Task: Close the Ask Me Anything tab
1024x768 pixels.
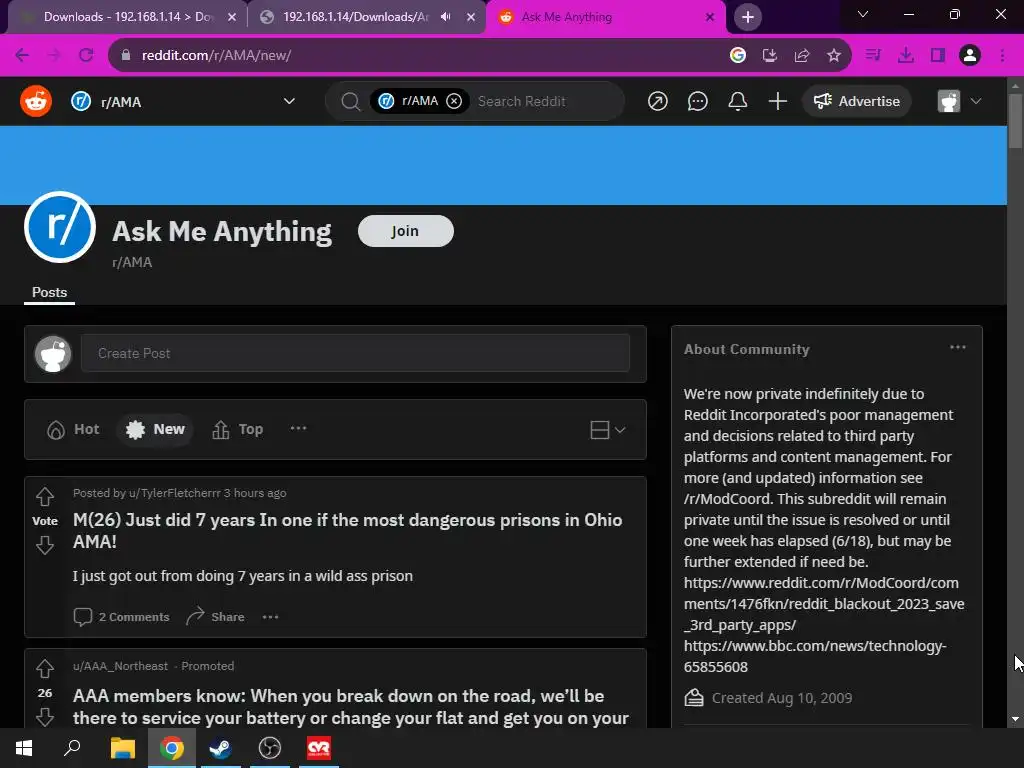Action: coord(710,17)
